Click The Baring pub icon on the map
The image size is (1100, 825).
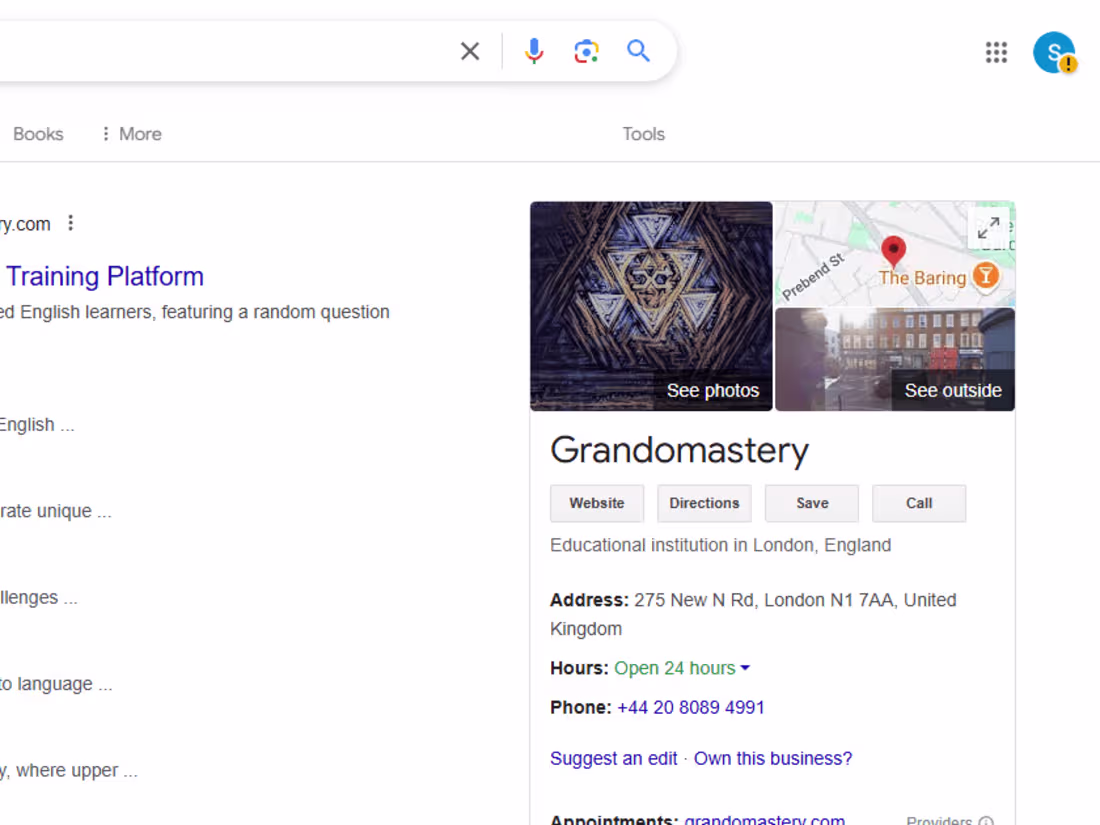tap(985, 277)
